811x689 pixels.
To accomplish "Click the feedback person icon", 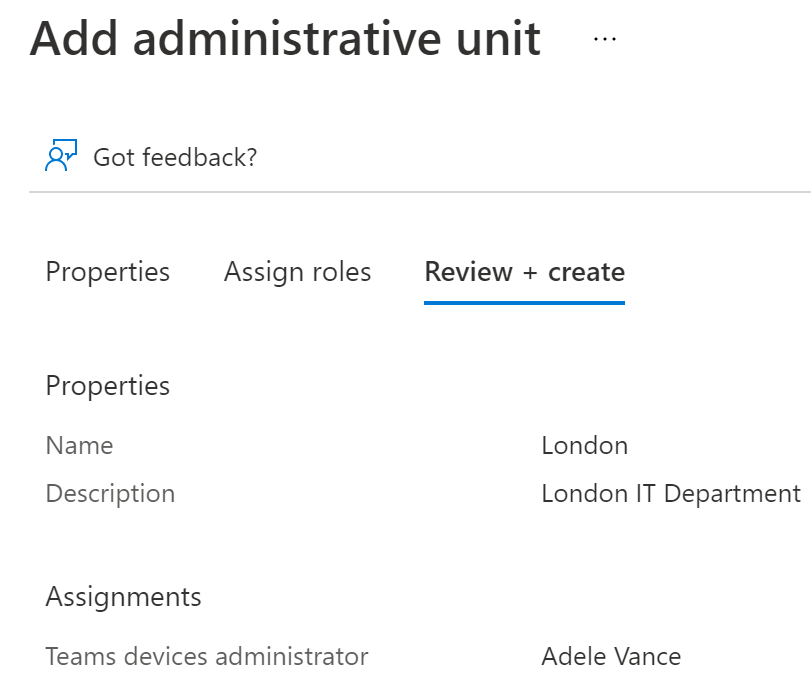I will coord(62,156).
